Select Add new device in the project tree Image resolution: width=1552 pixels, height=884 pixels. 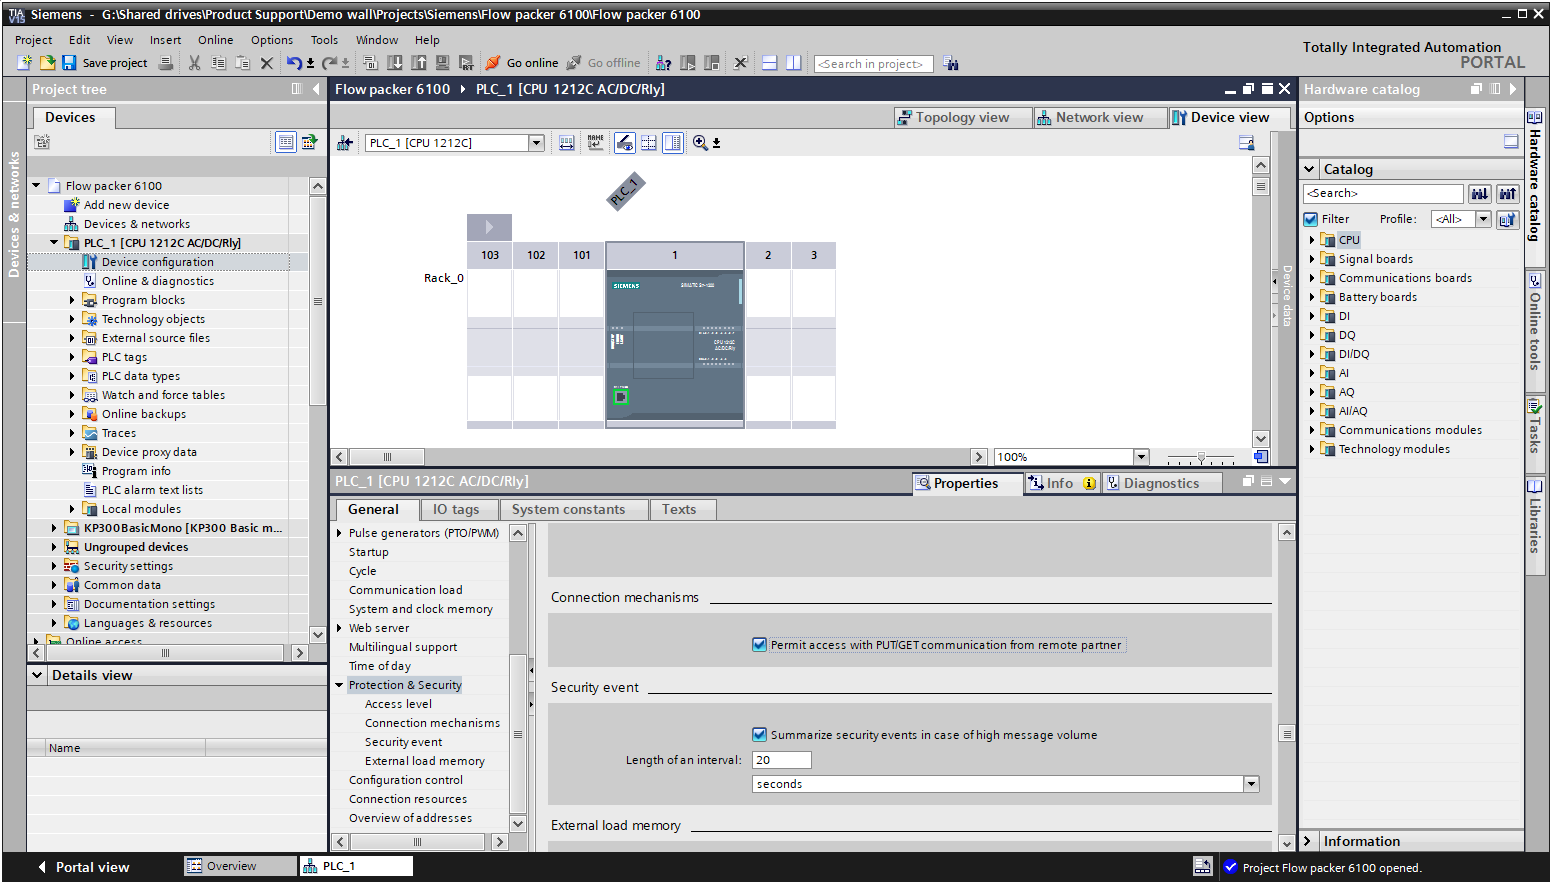126,205
